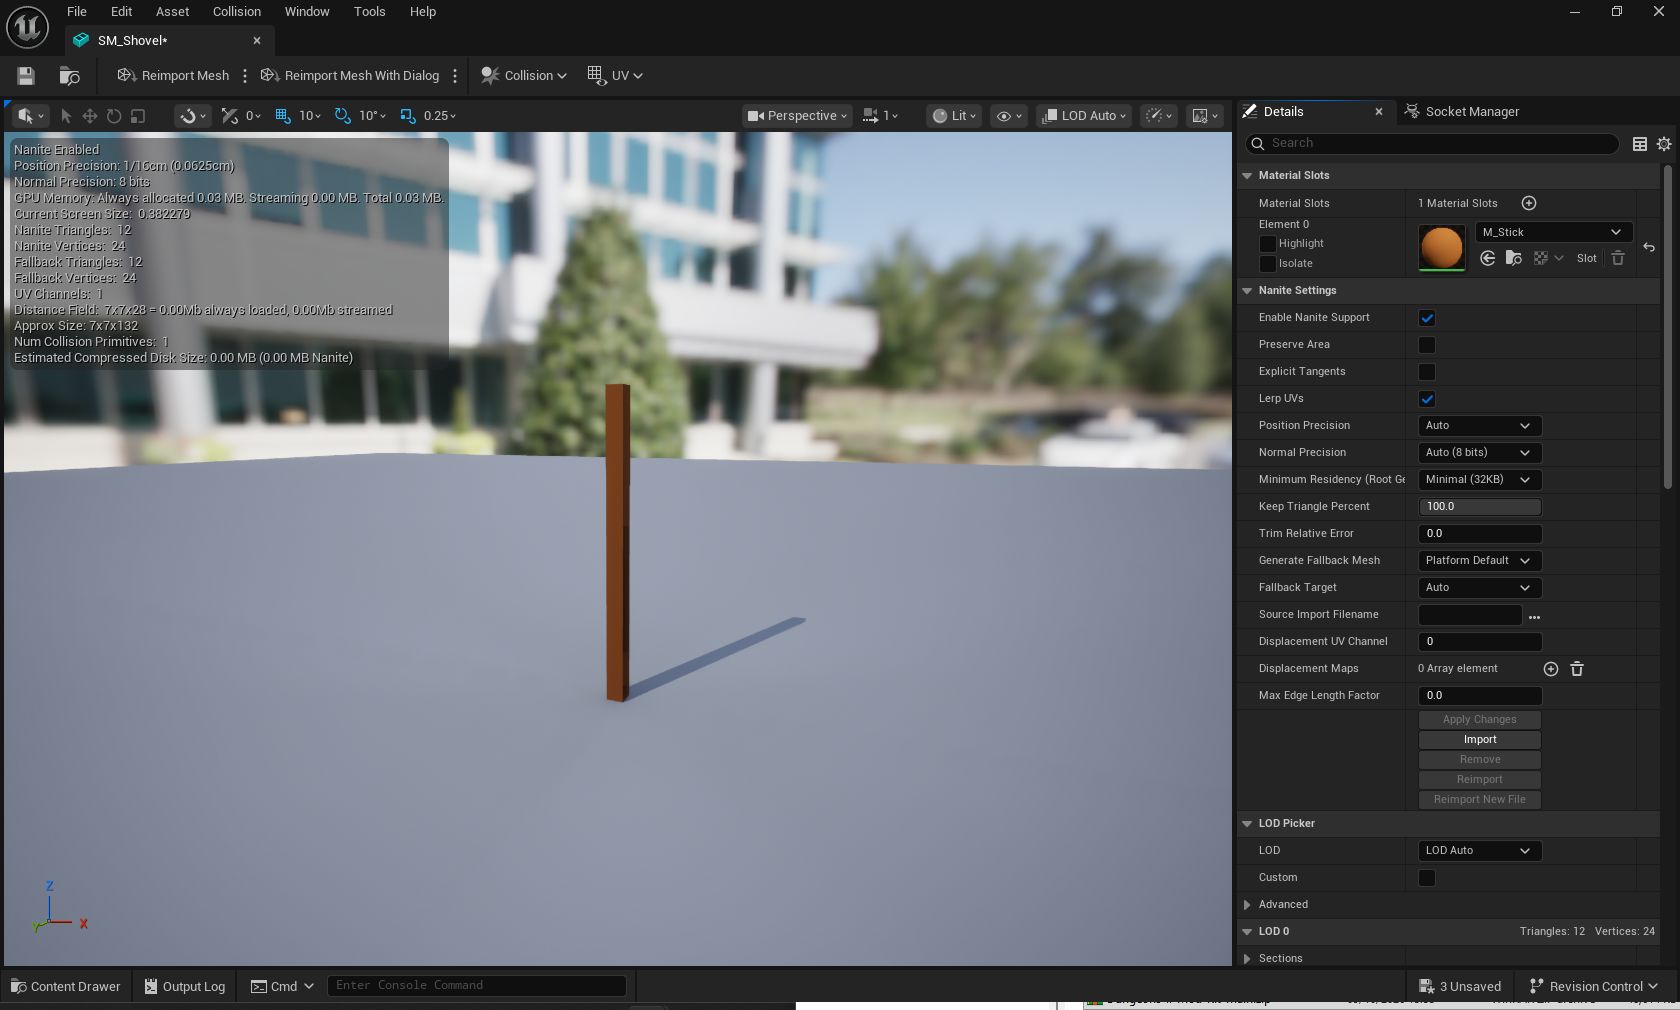Viewport: 1680px width, 1010px height.
Task: Open the Collision menu in menu bar
Action: (x=236, y=12)
